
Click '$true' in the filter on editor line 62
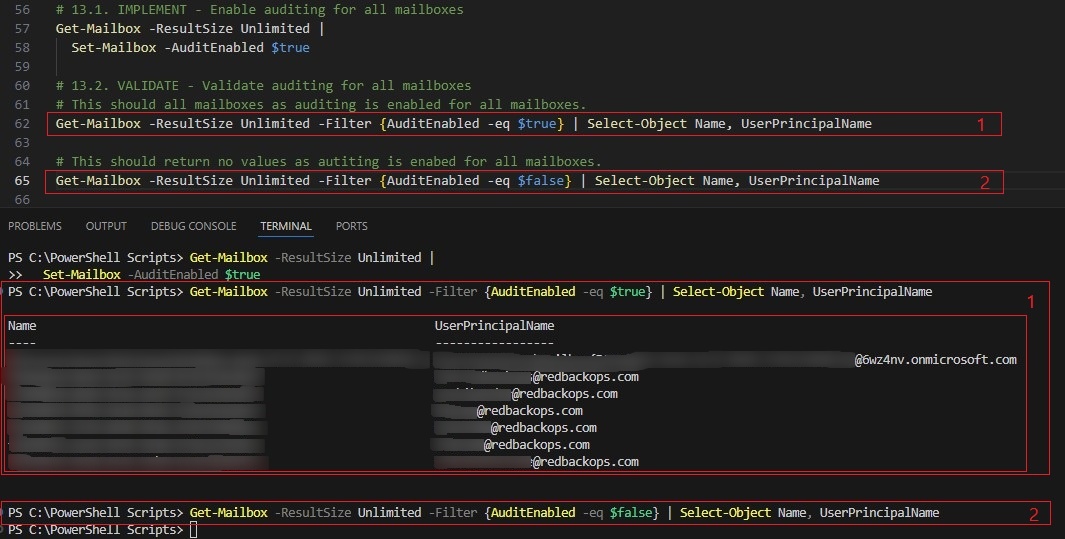pos(537,124)
